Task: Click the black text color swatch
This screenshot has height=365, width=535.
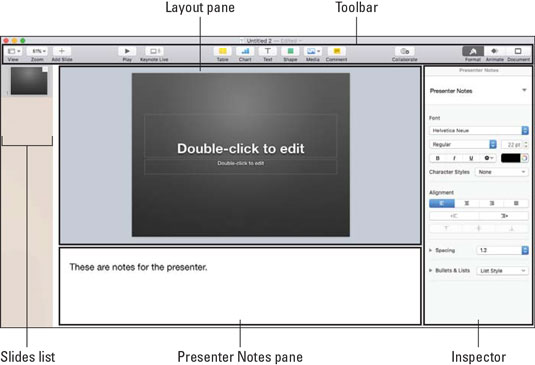Action: (510, 158)
